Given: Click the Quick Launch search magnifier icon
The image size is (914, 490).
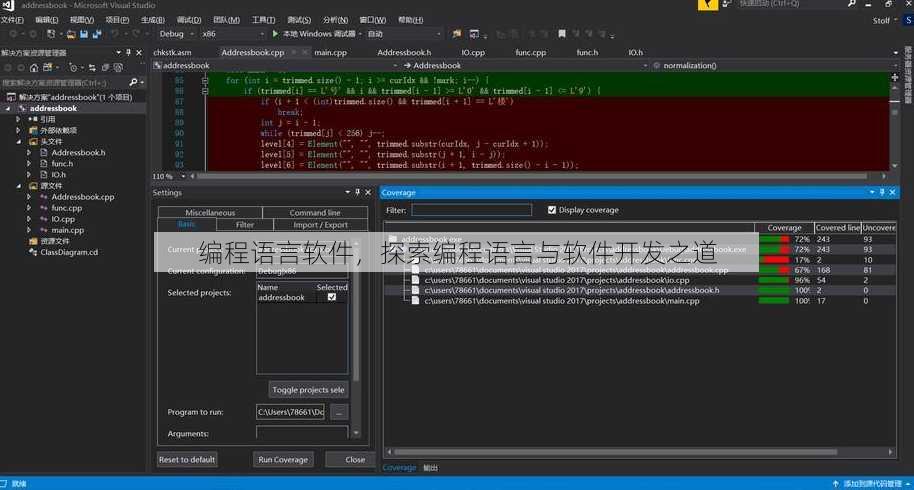Looking at the screenshot, I should [x=852, y=4].
